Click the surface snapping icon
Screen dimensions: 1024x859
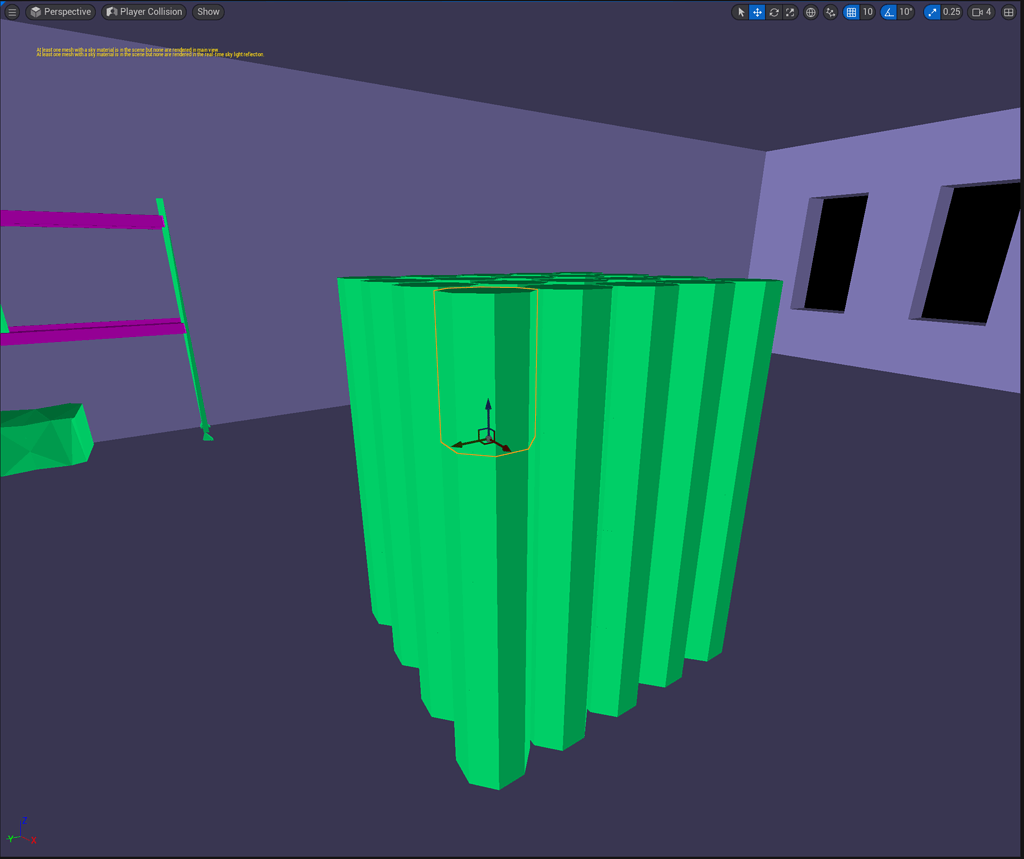click(830, 12)
